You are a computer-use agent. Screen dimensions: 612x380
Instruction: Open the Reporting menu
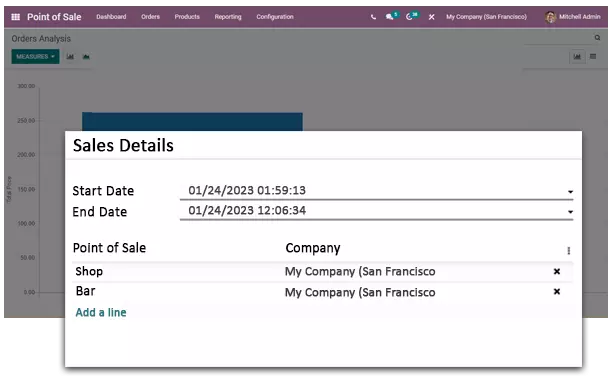(228, 17)
